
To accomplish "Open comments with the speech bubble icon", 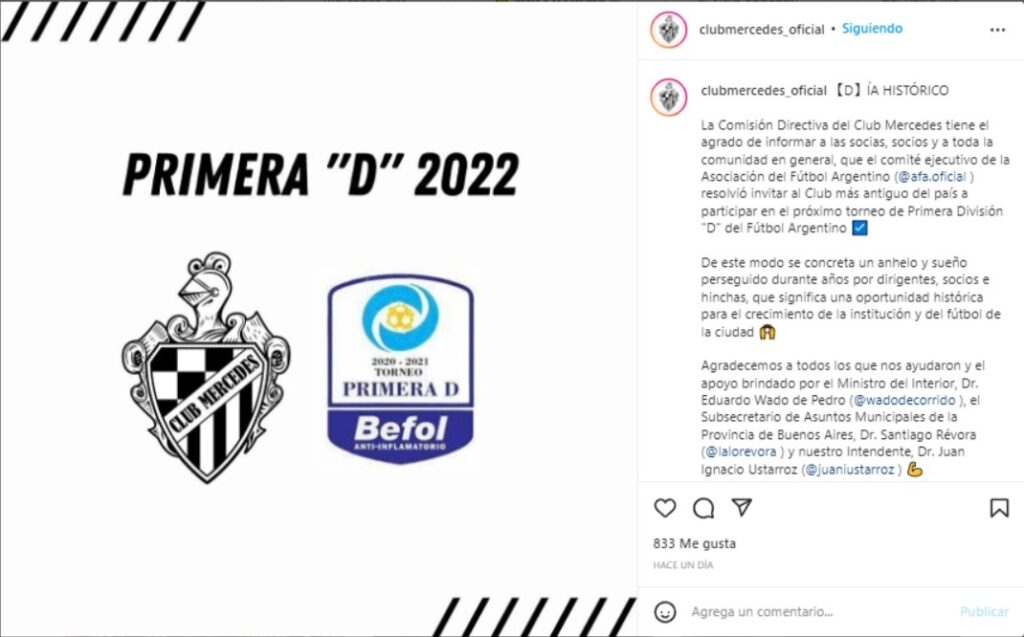I will pyautogui.click(x=703, y=508).
